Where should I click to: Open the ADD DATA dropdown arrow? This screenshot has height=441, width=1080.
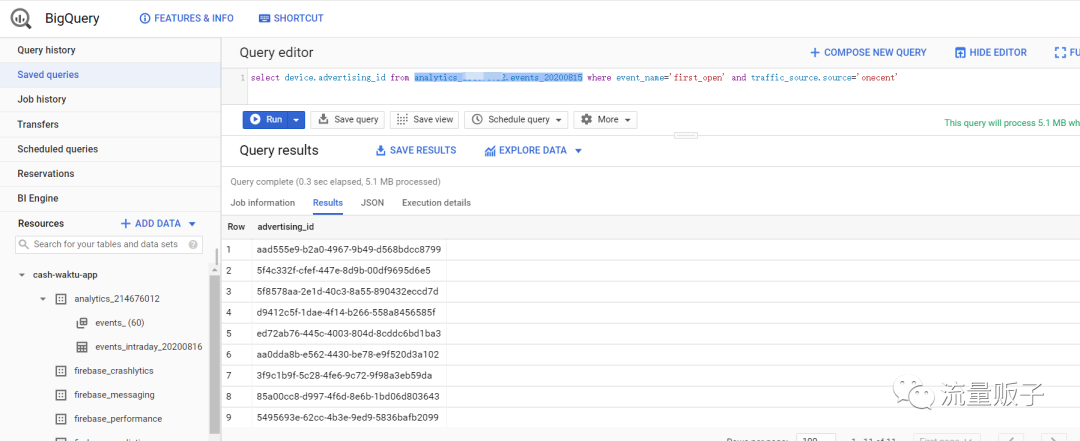[x=192, y=224]
